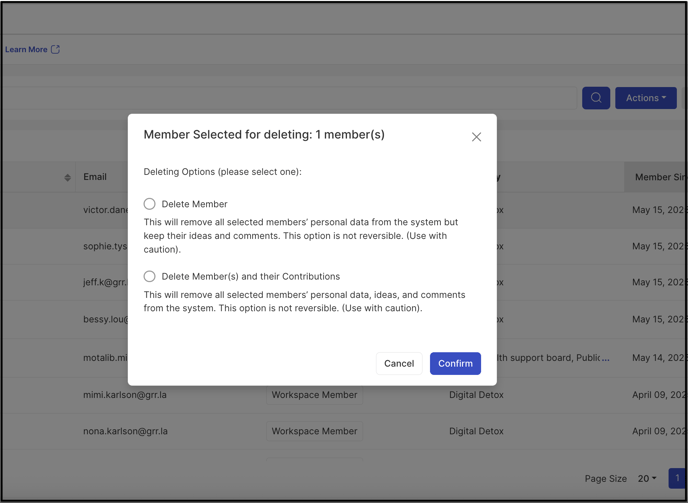Click Workspace Member badge in nona.karlson row
The width and height of the screenshot is (688, 503).
point(314,431)
